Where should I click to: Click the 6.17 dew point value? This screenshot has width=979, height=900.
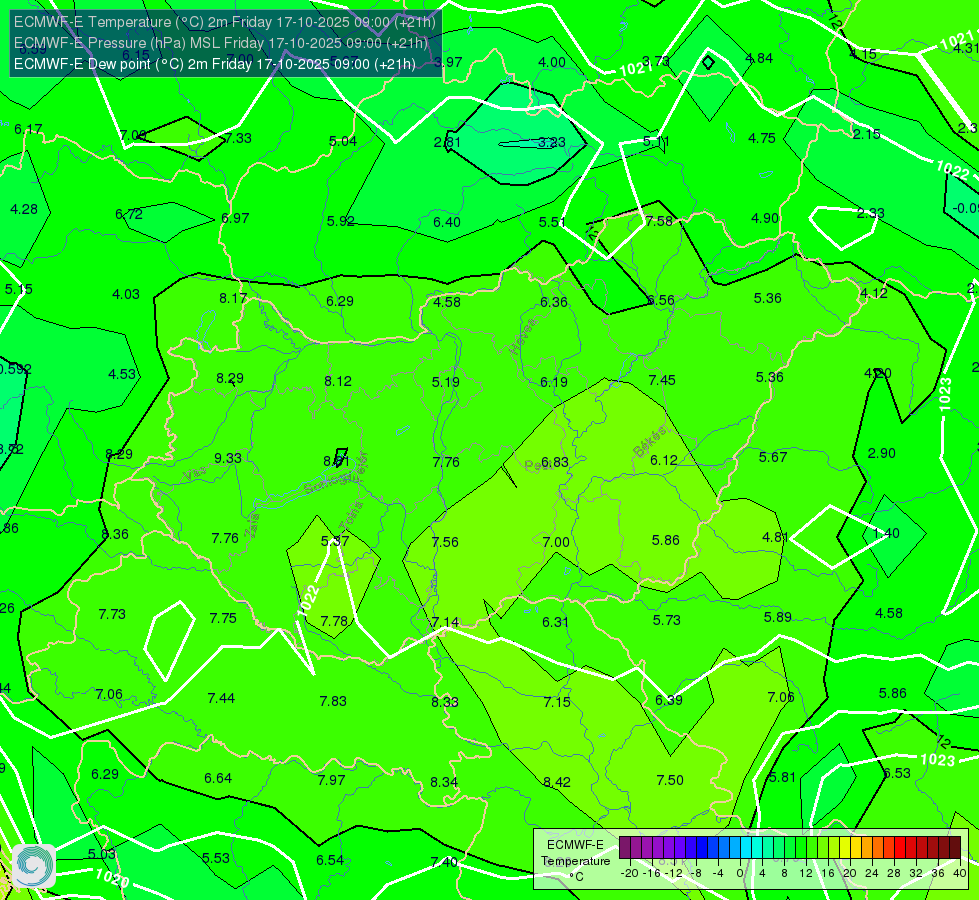[28, 129]
